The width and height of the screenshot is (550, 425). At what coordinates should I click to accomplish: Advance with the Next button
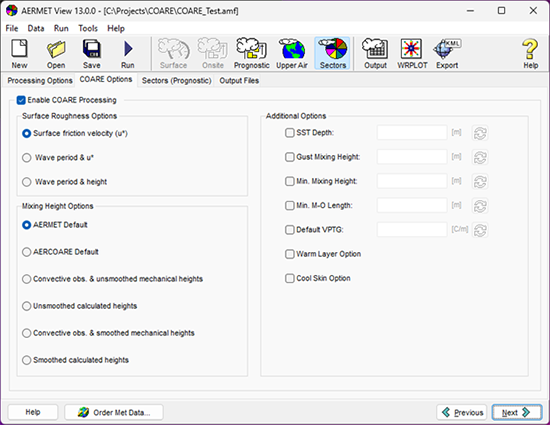click(x=517, y=412)
